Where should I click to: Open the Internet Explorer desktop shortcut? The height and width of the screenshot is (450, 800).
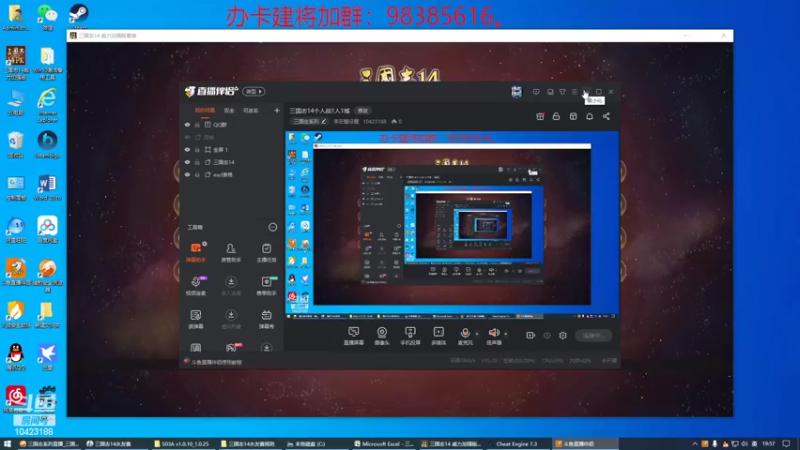(47, 105)
